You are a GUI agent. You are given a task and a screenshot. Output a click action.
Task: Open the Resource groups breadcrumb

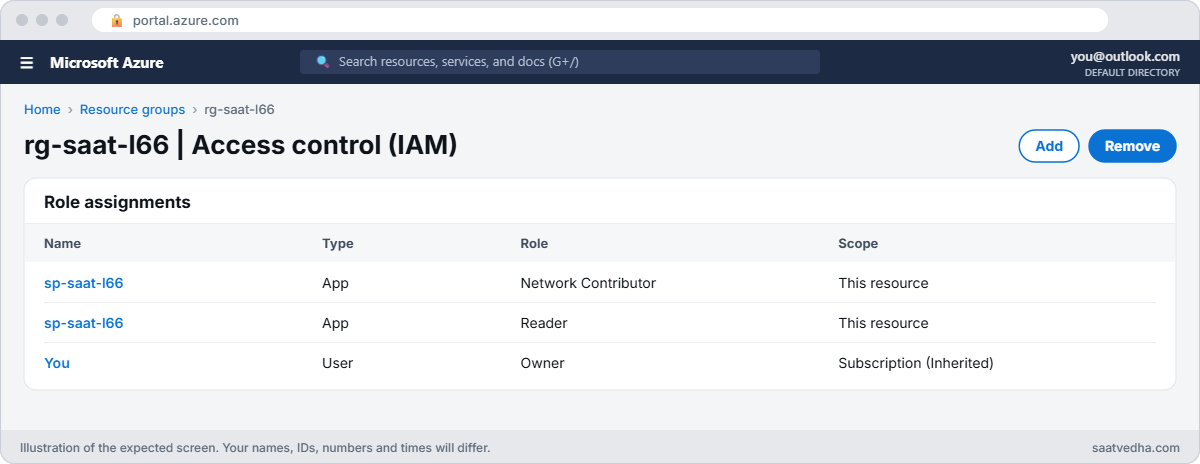tap(132, 110)
